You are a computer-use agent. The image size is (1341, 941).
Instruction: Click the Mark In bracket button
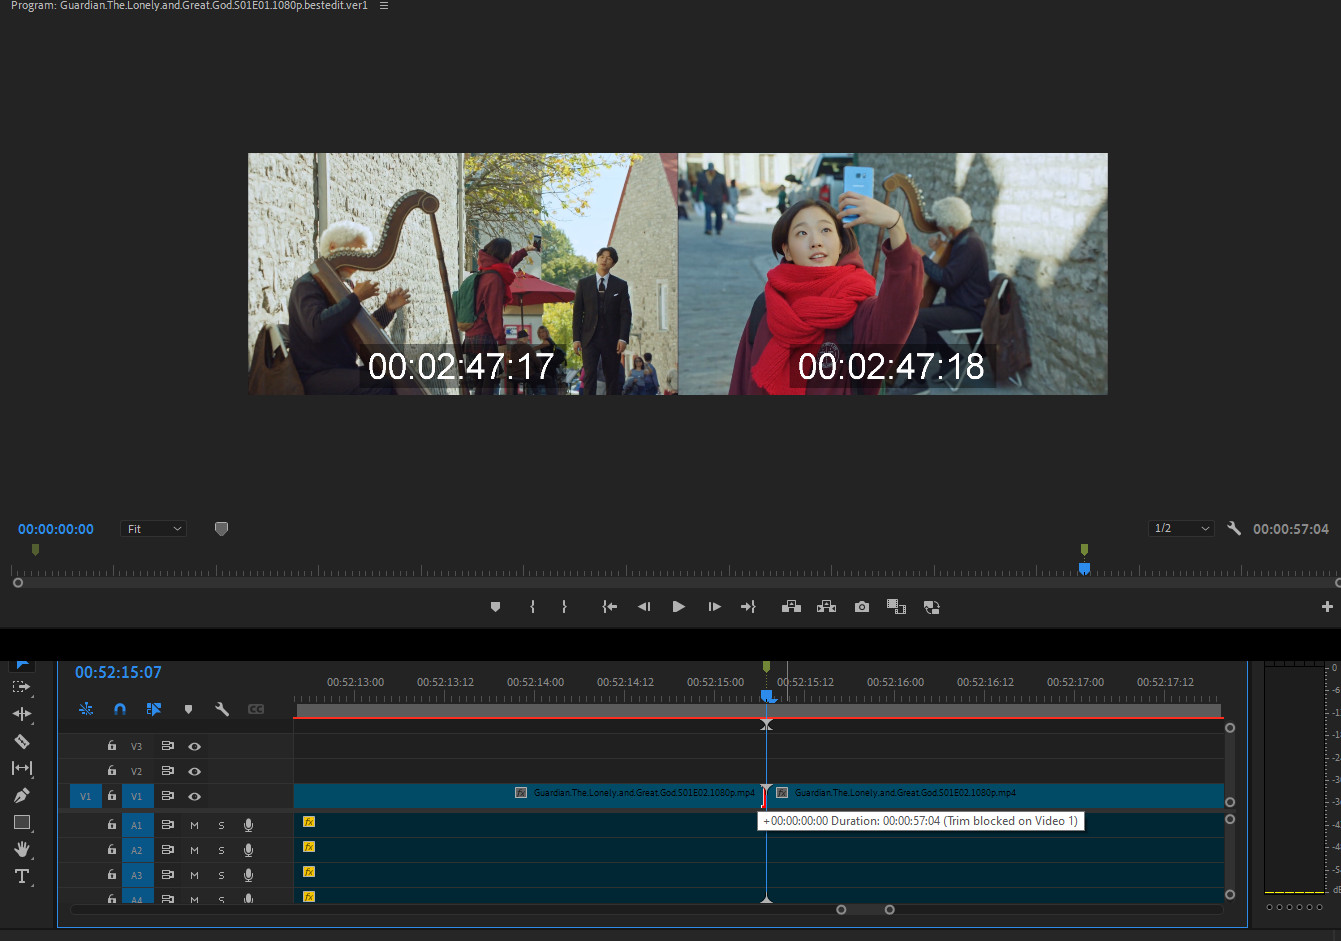click(x=532, y=607)
